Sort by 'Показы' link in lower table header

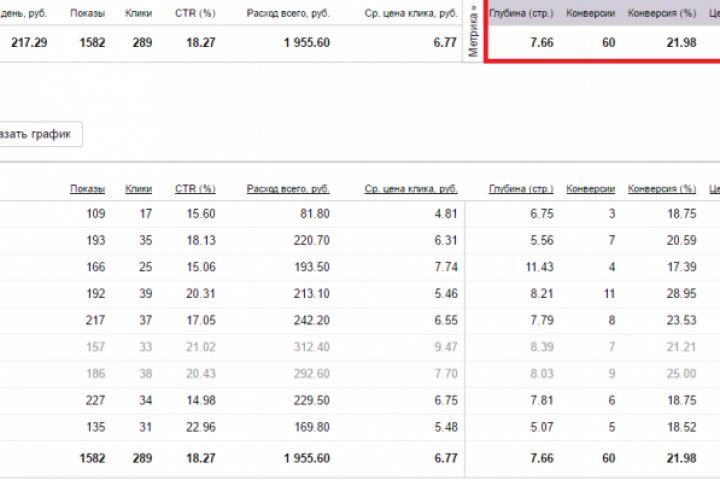[x=88, y=189]
